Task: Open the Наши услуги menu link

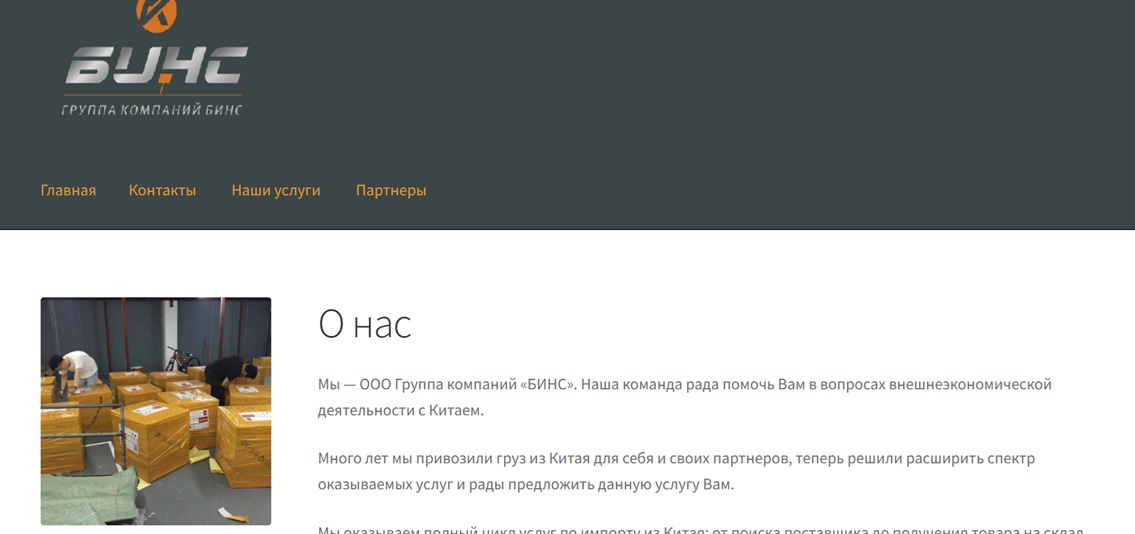Action: (x=276, y=190)
